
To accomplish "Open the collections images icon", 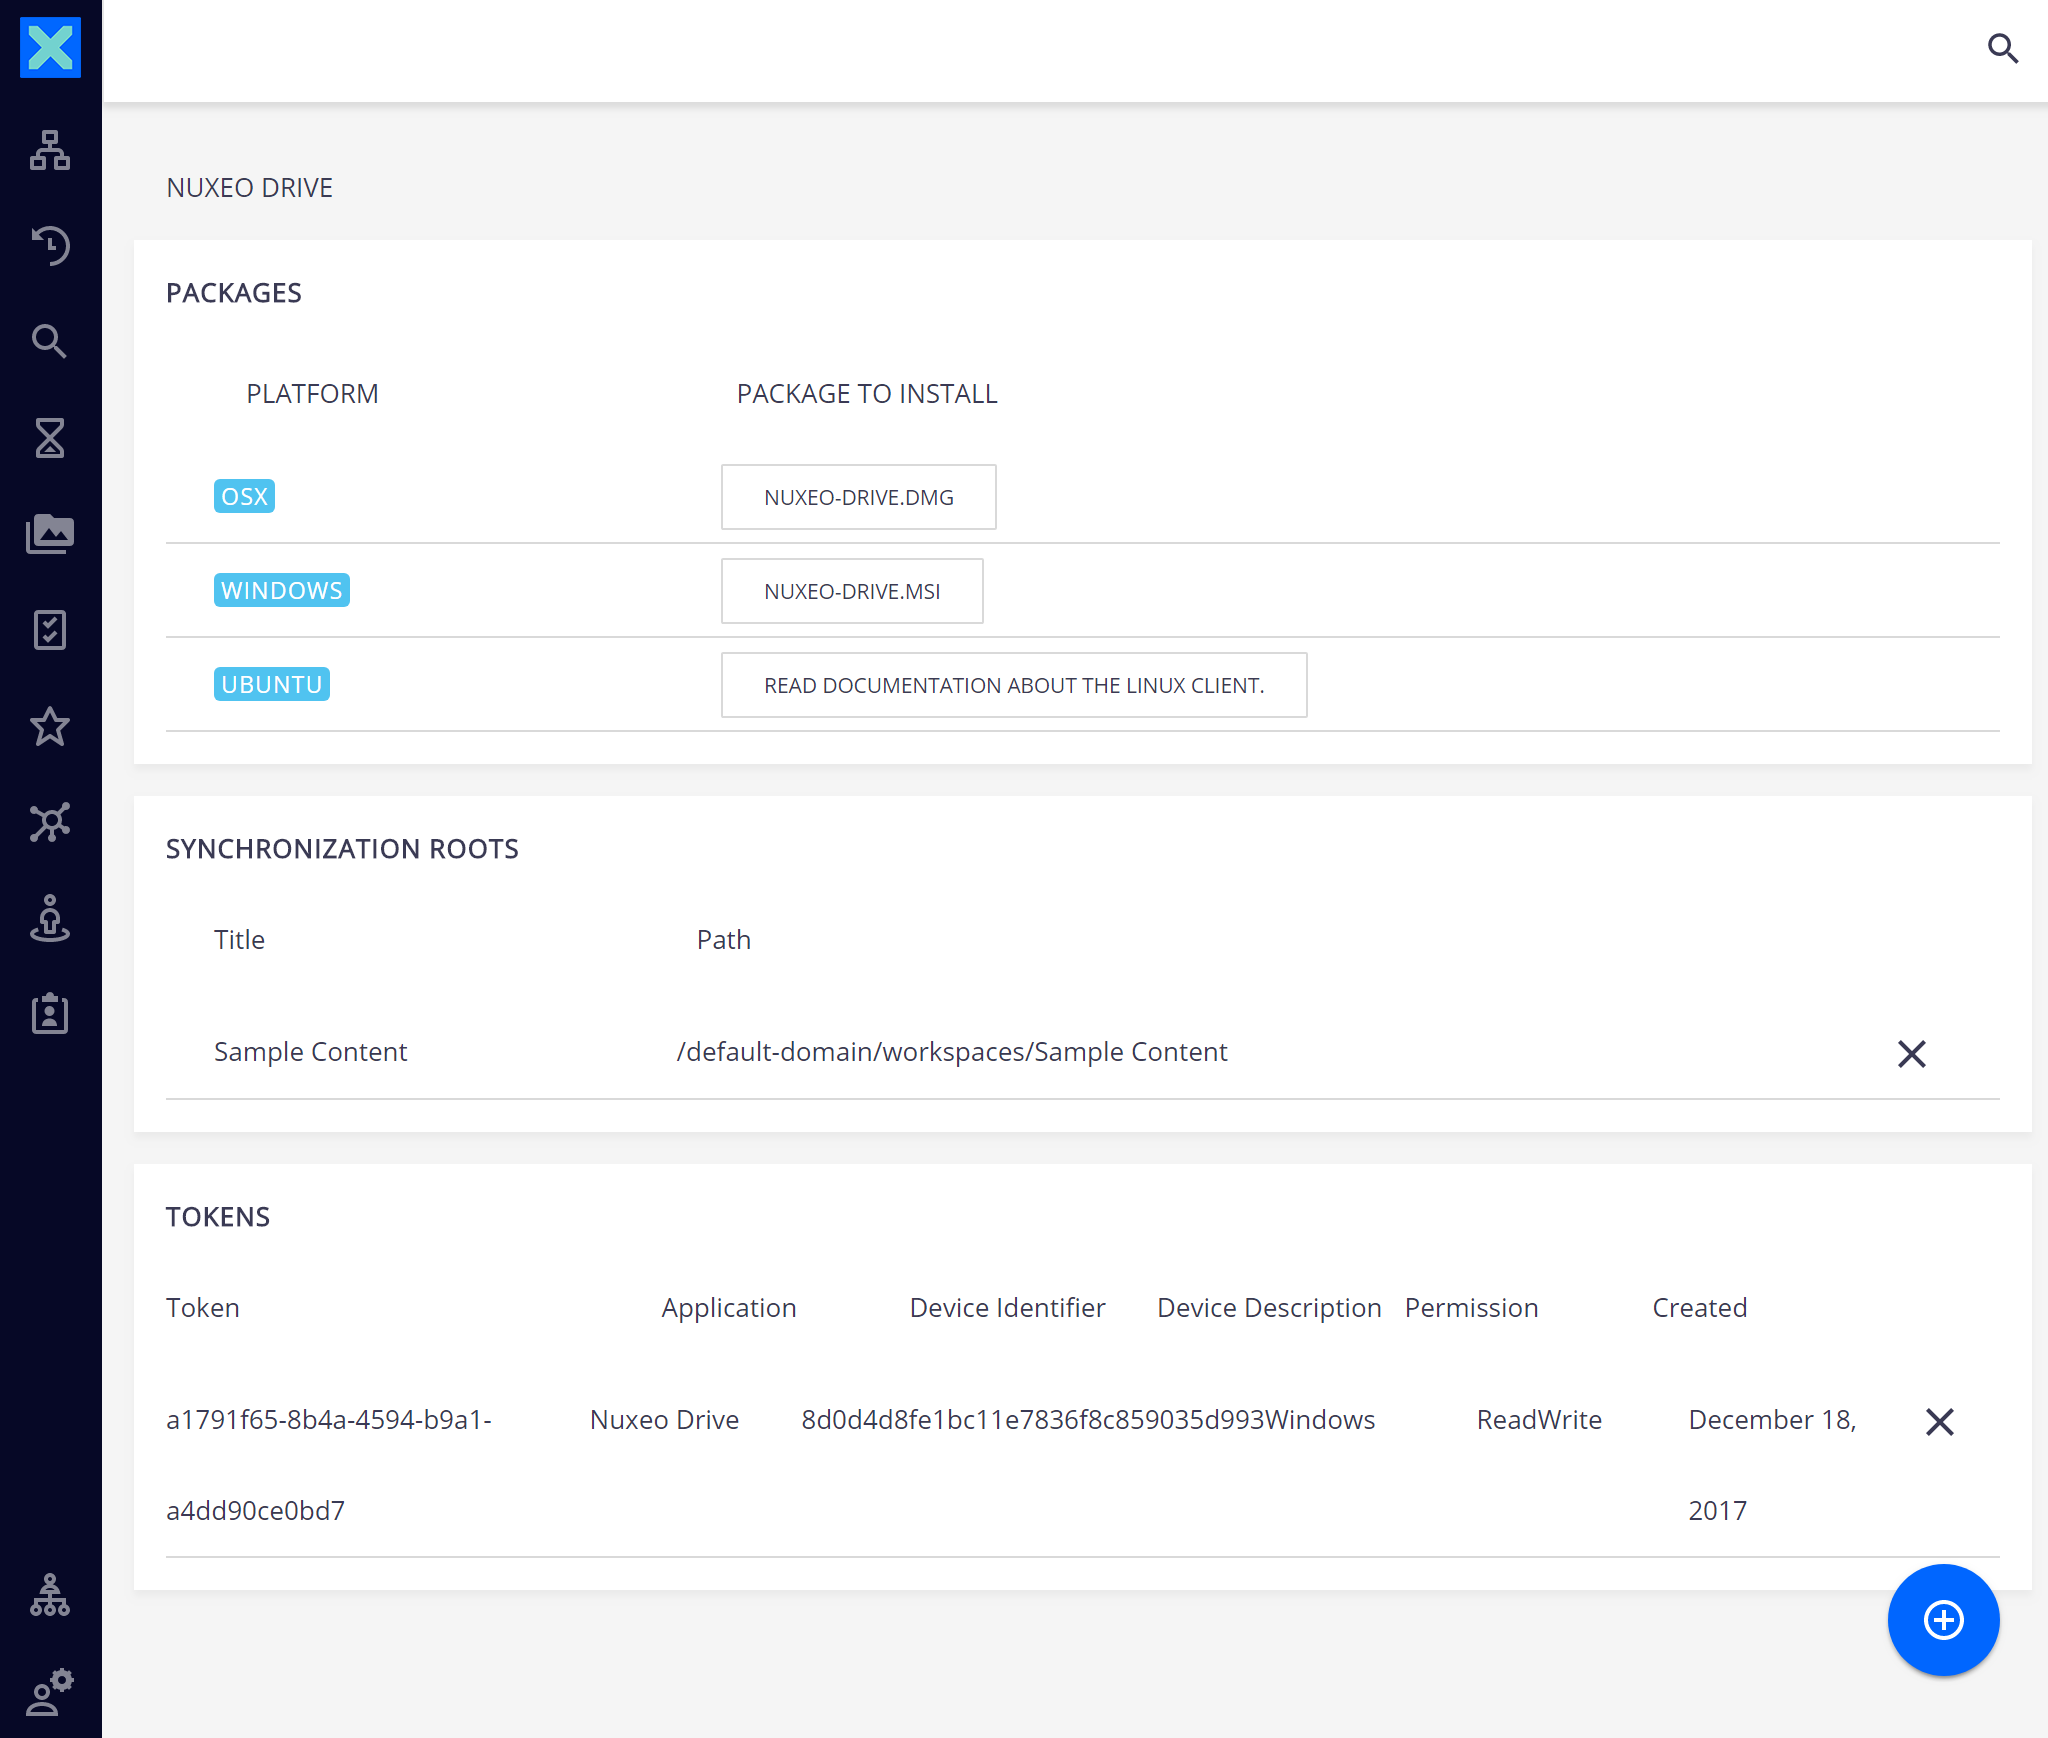I will tap(50, 534).
